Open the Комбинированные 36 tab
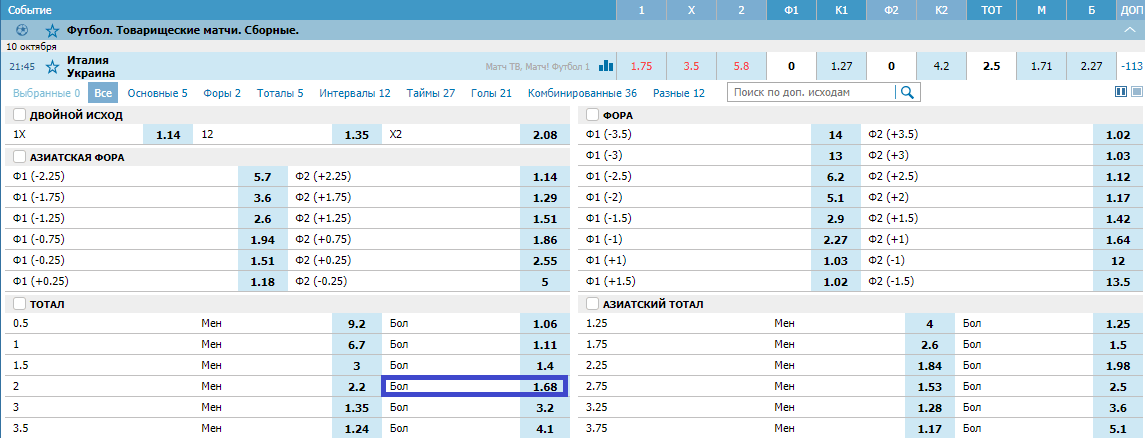The height and width of the screenshot is (438, 1145). coord(583,93)
